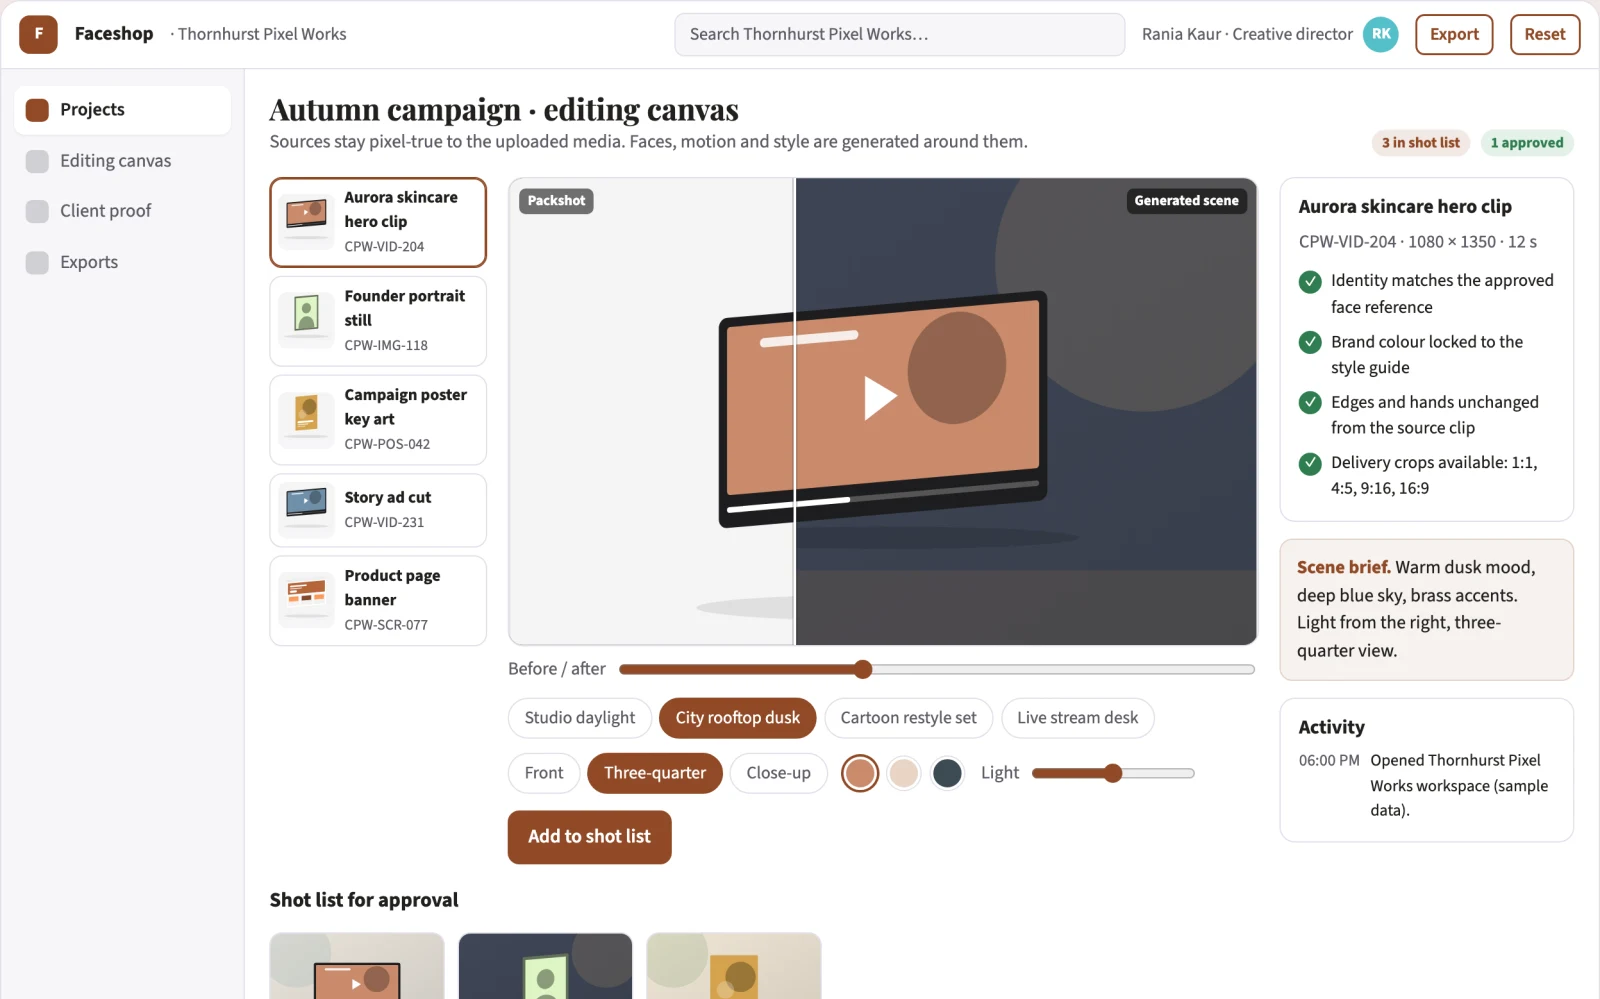Click the Identity matches check icon

(x=1310, y=282)
